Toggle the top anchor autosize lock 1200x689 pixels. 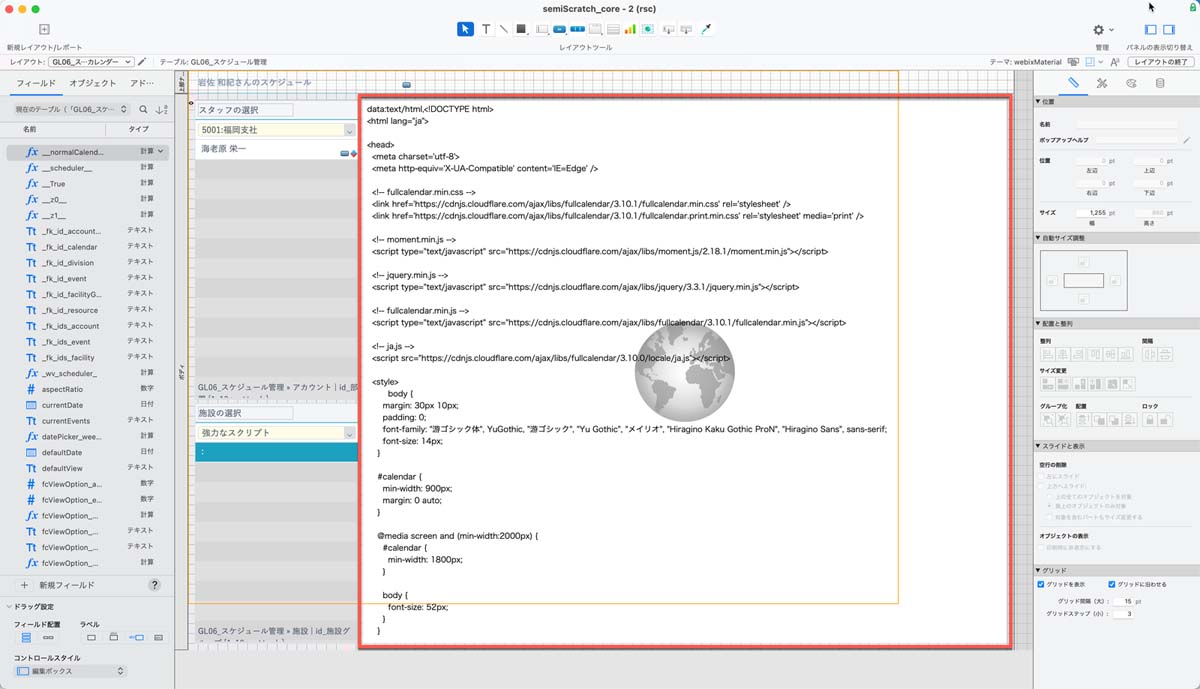click(1083, 262)
